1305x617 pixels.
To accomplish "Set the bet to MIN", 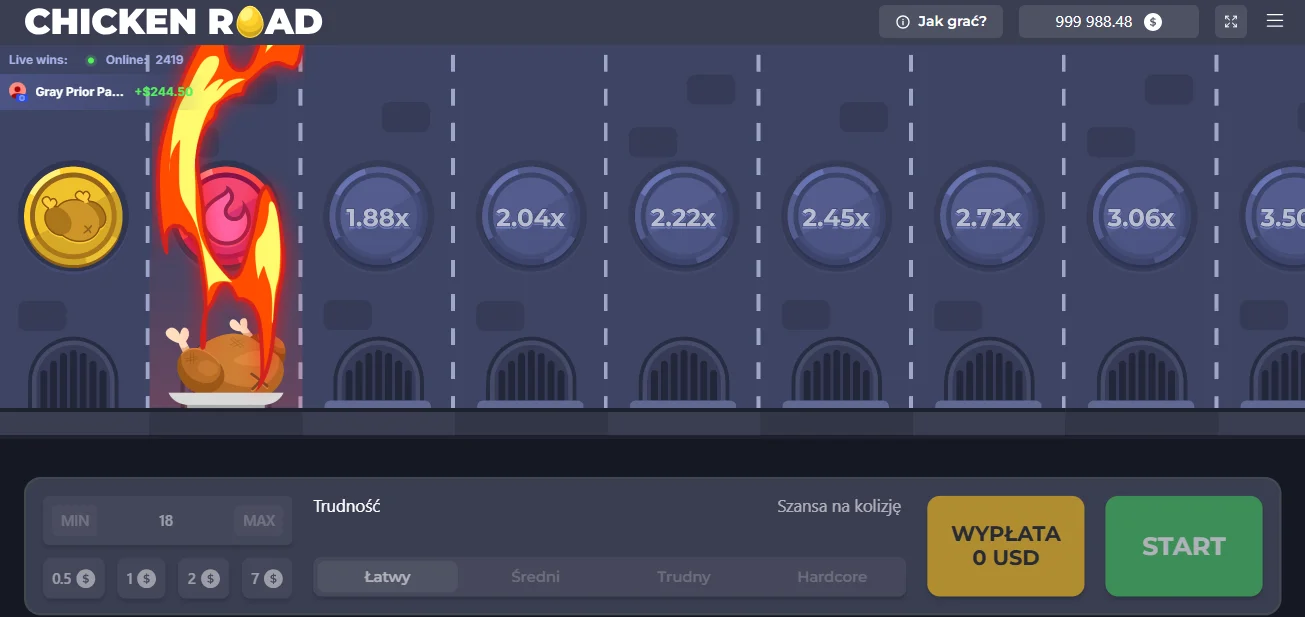I will (x=75, y=520).
